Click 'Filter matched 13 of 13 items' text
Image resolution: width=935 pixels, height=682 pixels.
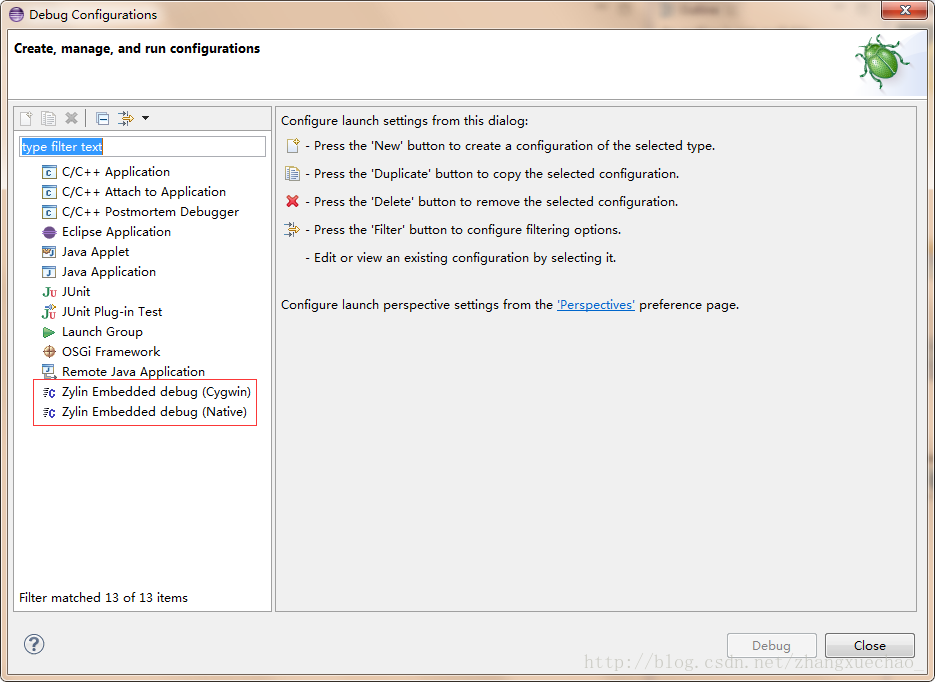coord(103,597)
